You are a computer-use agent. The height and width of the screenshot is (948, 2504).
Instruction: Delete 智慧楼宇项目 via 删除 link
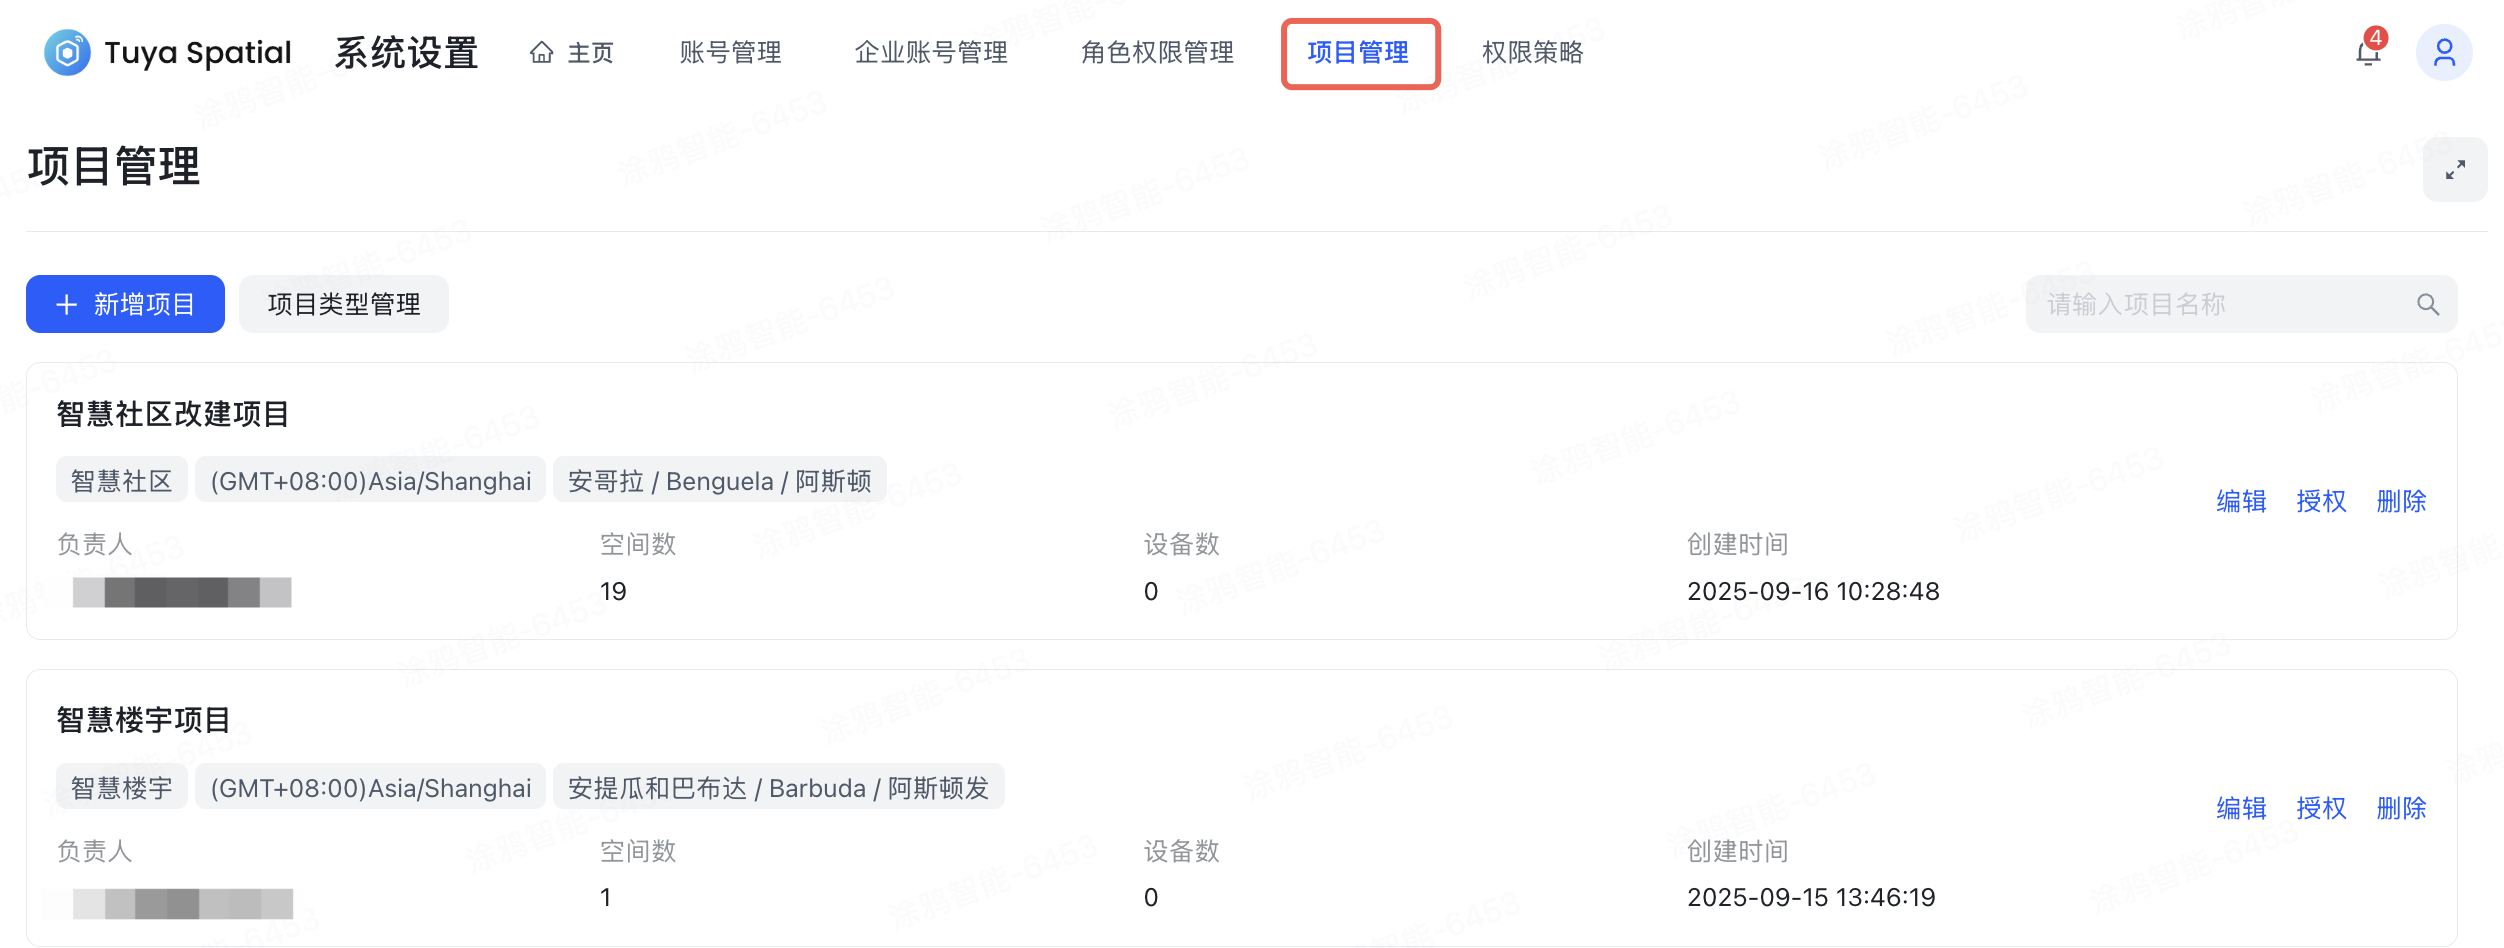coord(2401,808)
